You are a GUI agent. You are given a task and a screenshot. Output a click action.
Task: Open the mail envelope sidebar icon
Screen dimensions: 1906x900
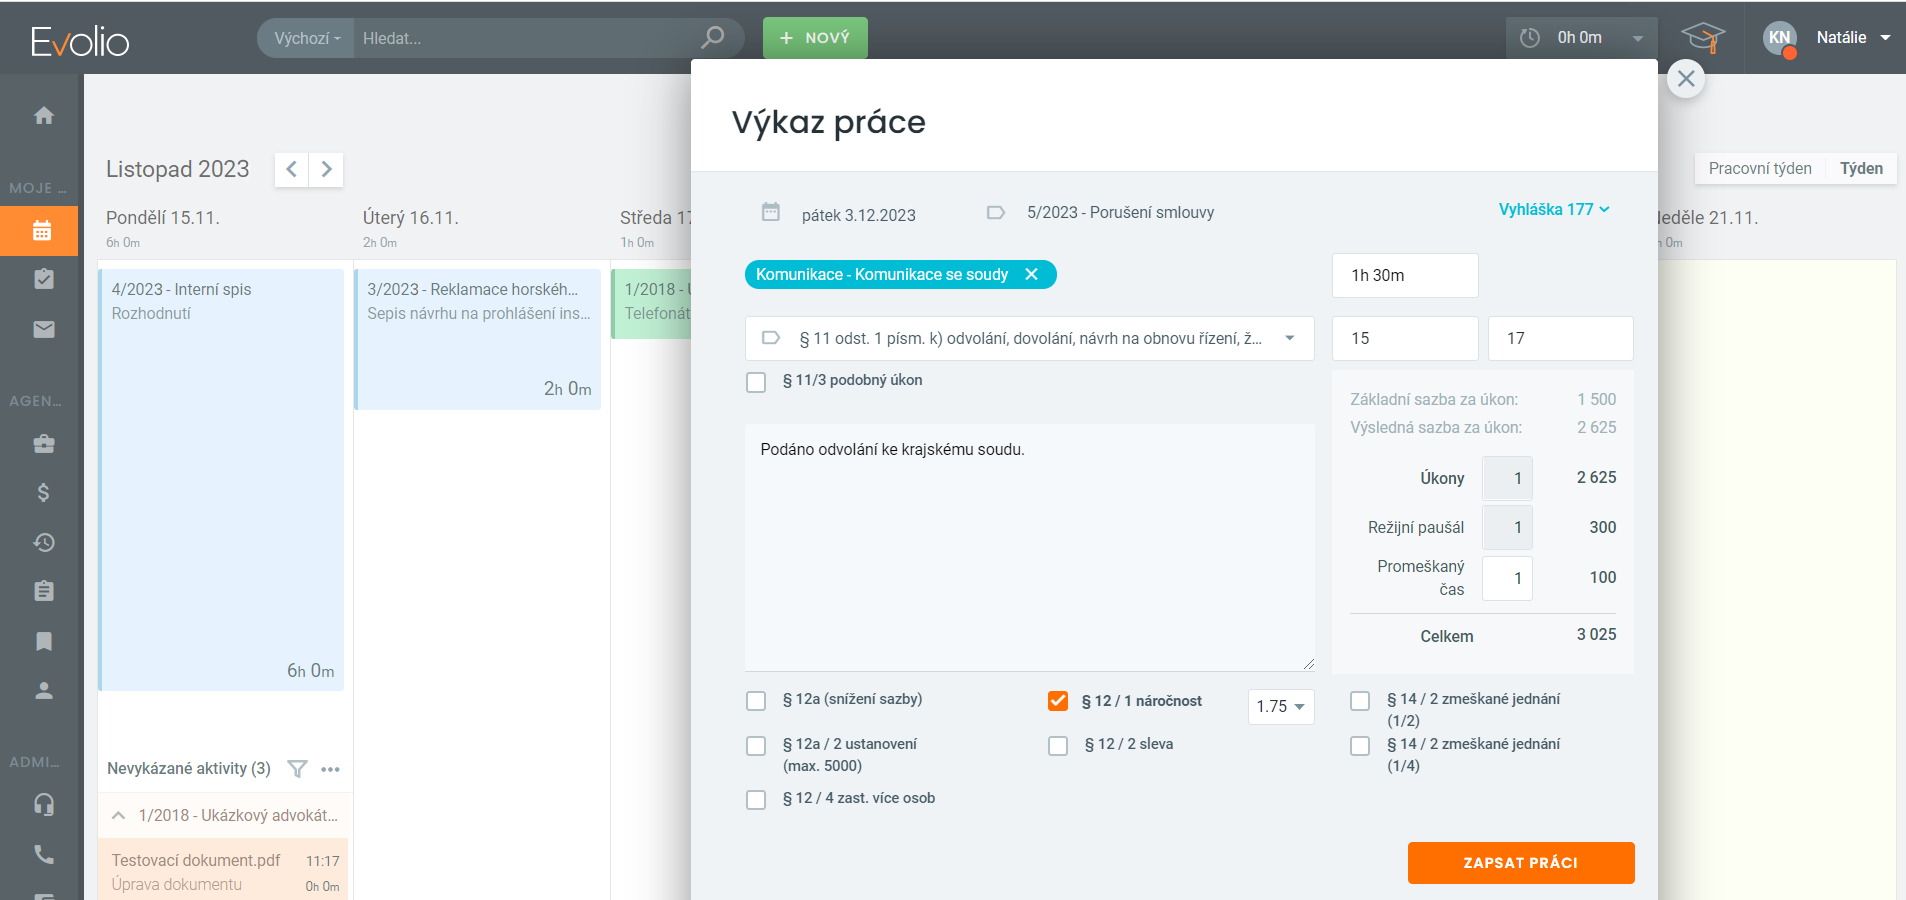click(x=43, y=329)
